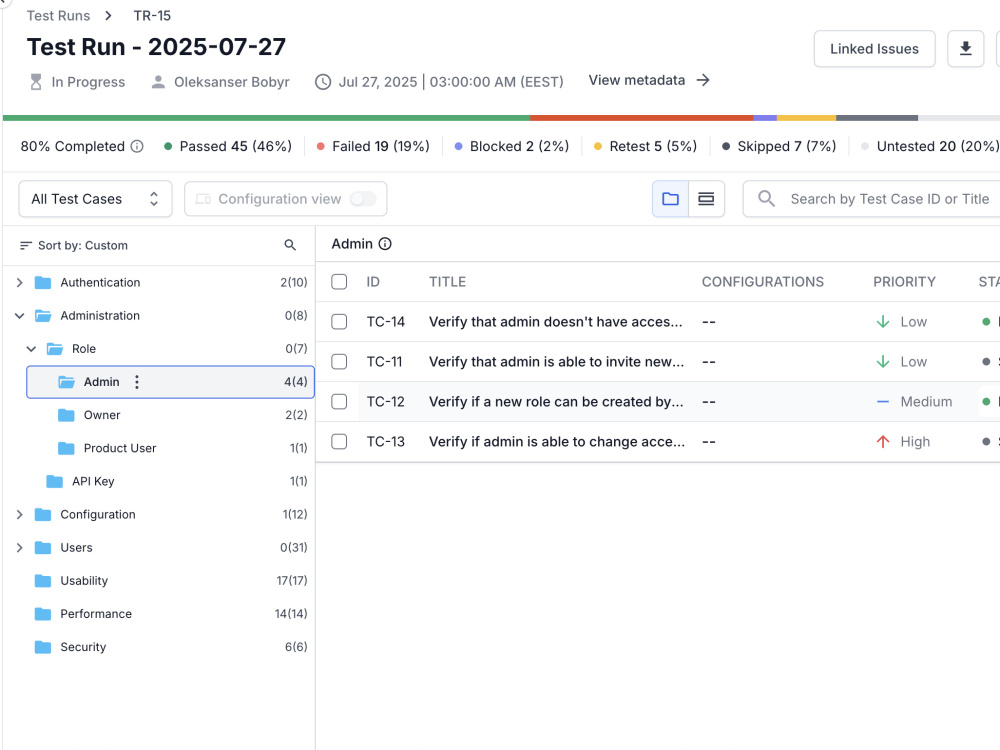Click View metadata link
The height and width of the screenshot is (750, 1000).
[x=649, y=80]
